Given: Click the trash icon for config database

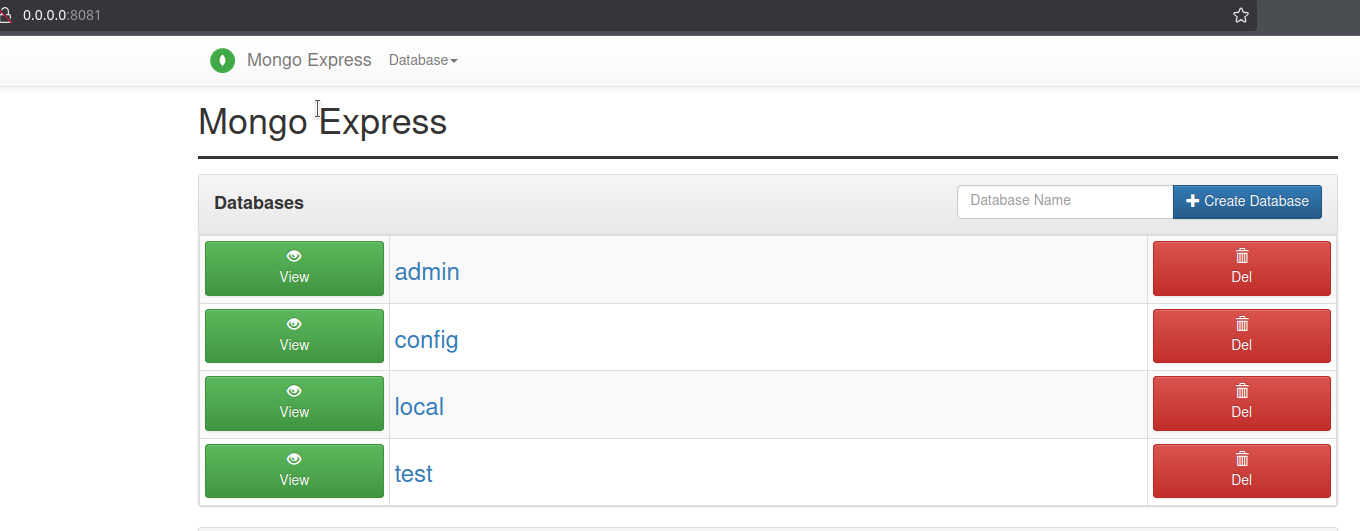Looking at the screenshot, I should (x=1242, y=324).
